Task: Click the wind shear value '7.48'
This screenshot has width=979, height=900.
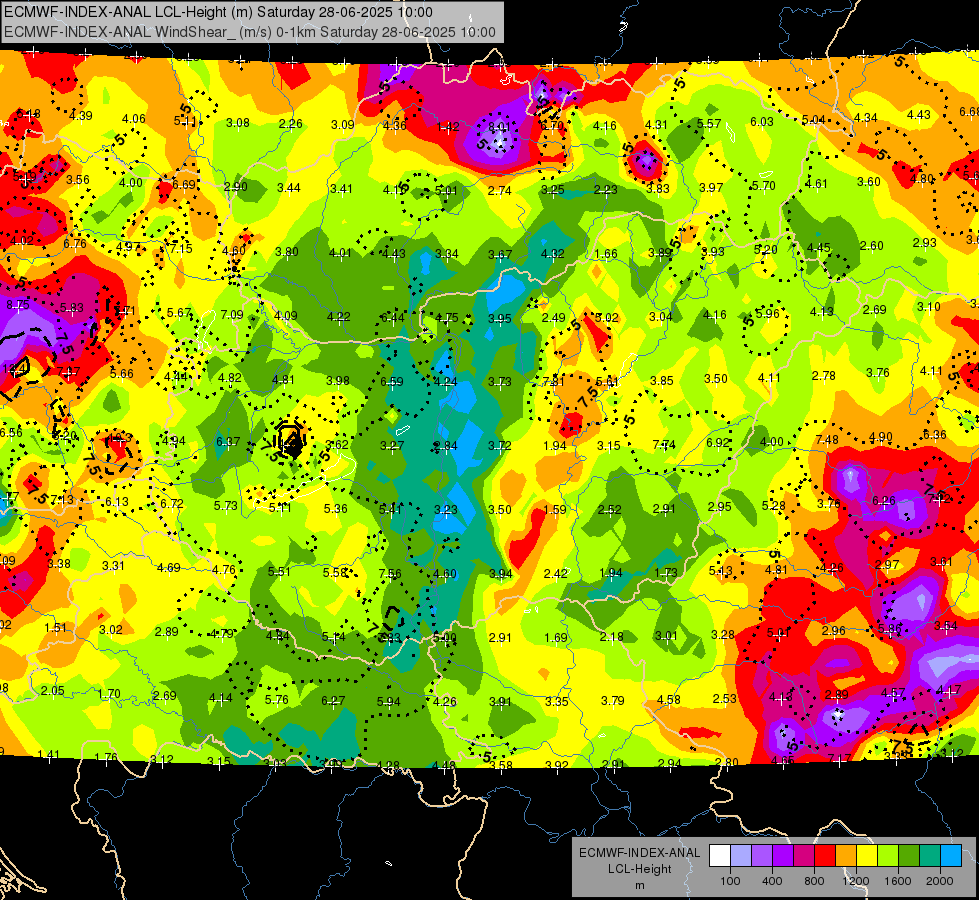Action: pos(827,440)
